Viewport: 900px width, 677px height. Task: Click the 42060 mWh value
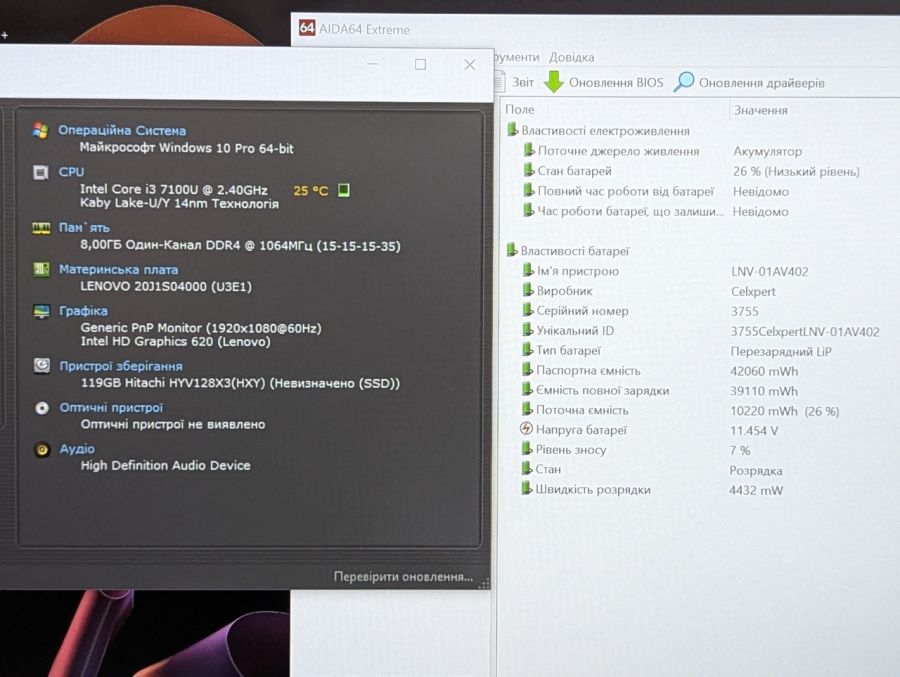(x=764, y=372)
